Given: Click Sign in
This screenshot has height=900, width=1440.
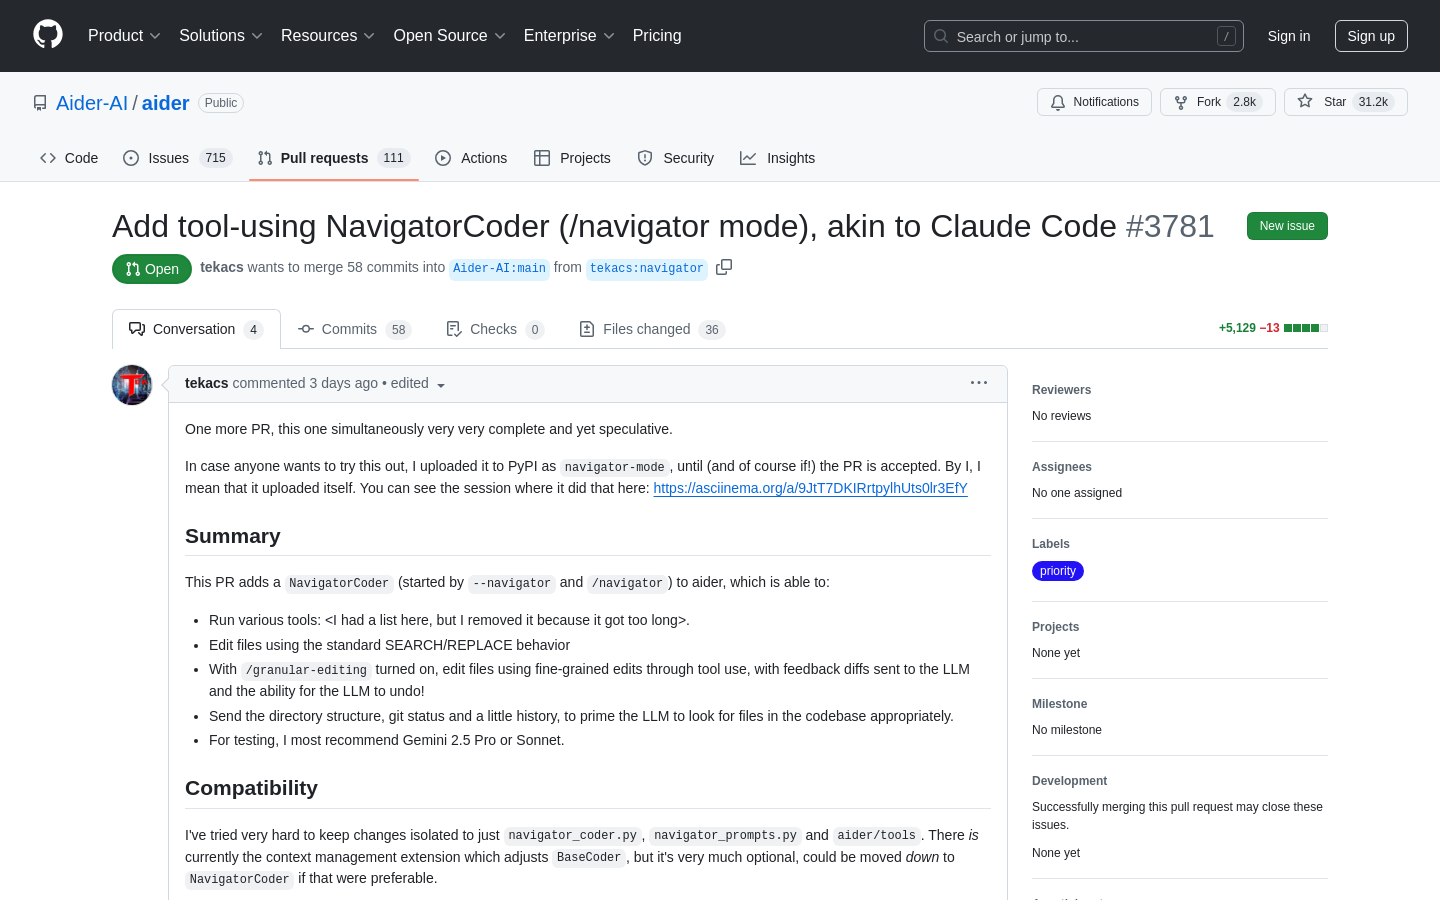Looking at the screenshot, I should 1289,36.
